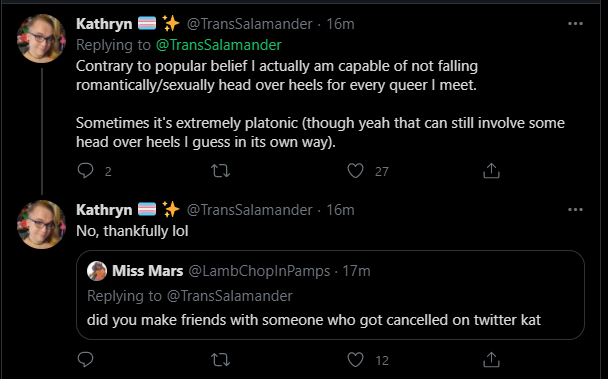This screenshot has width=608, height=379.
Task: Click the 17m timestamp in quoted tweet
Action: coord(356,271)
